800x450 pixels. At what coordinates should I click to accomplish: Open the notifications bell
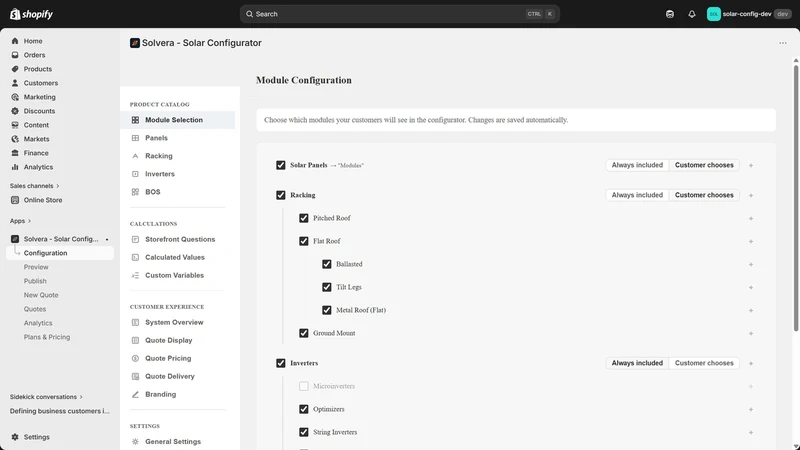click(x=692, y=14)
